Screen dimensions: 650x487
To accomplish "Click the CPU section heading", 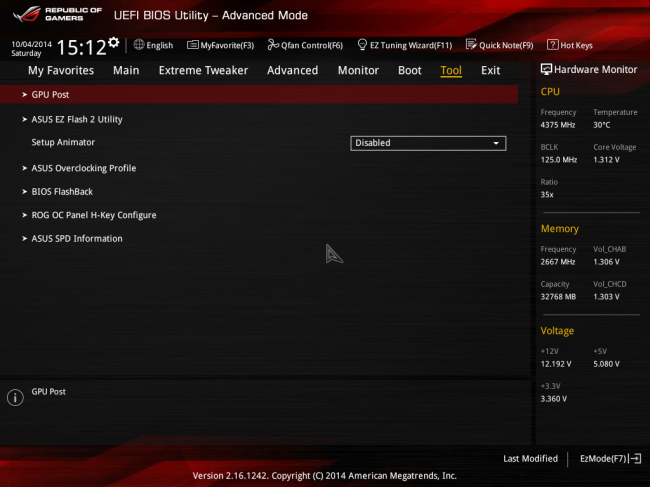I will pos(550,92).
